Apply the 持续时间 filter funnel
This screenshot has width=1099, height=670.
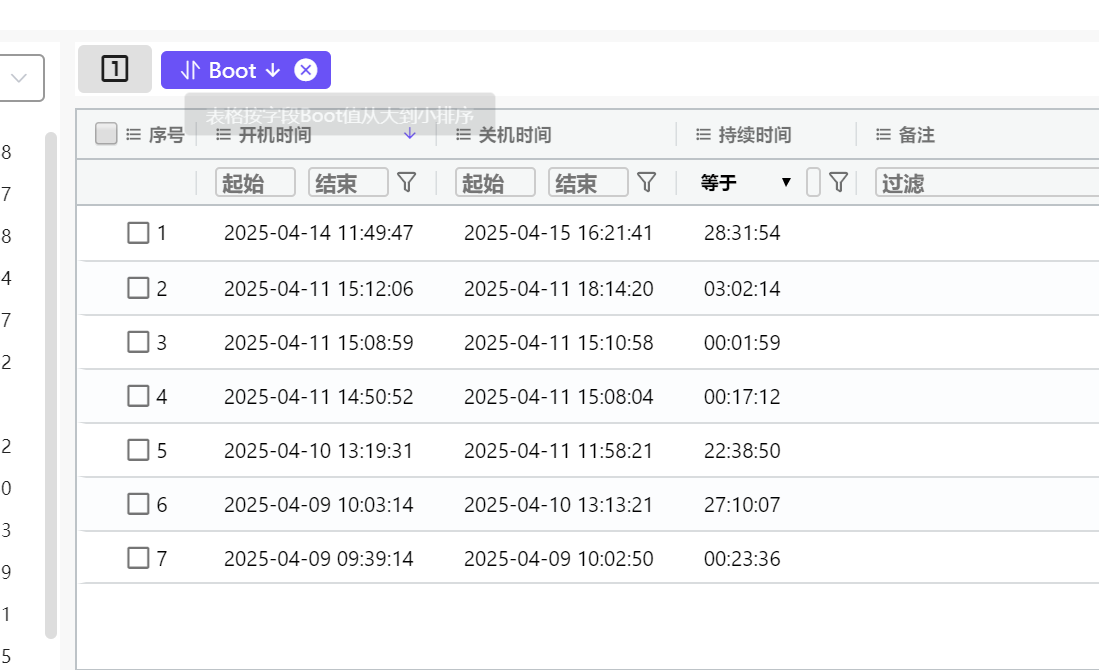click(838, 183)
